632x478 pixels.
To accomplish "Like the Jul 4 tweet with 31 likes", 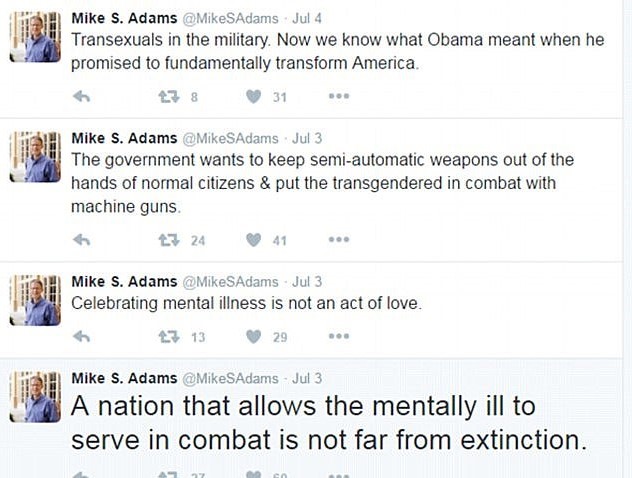I will point(254,96).
